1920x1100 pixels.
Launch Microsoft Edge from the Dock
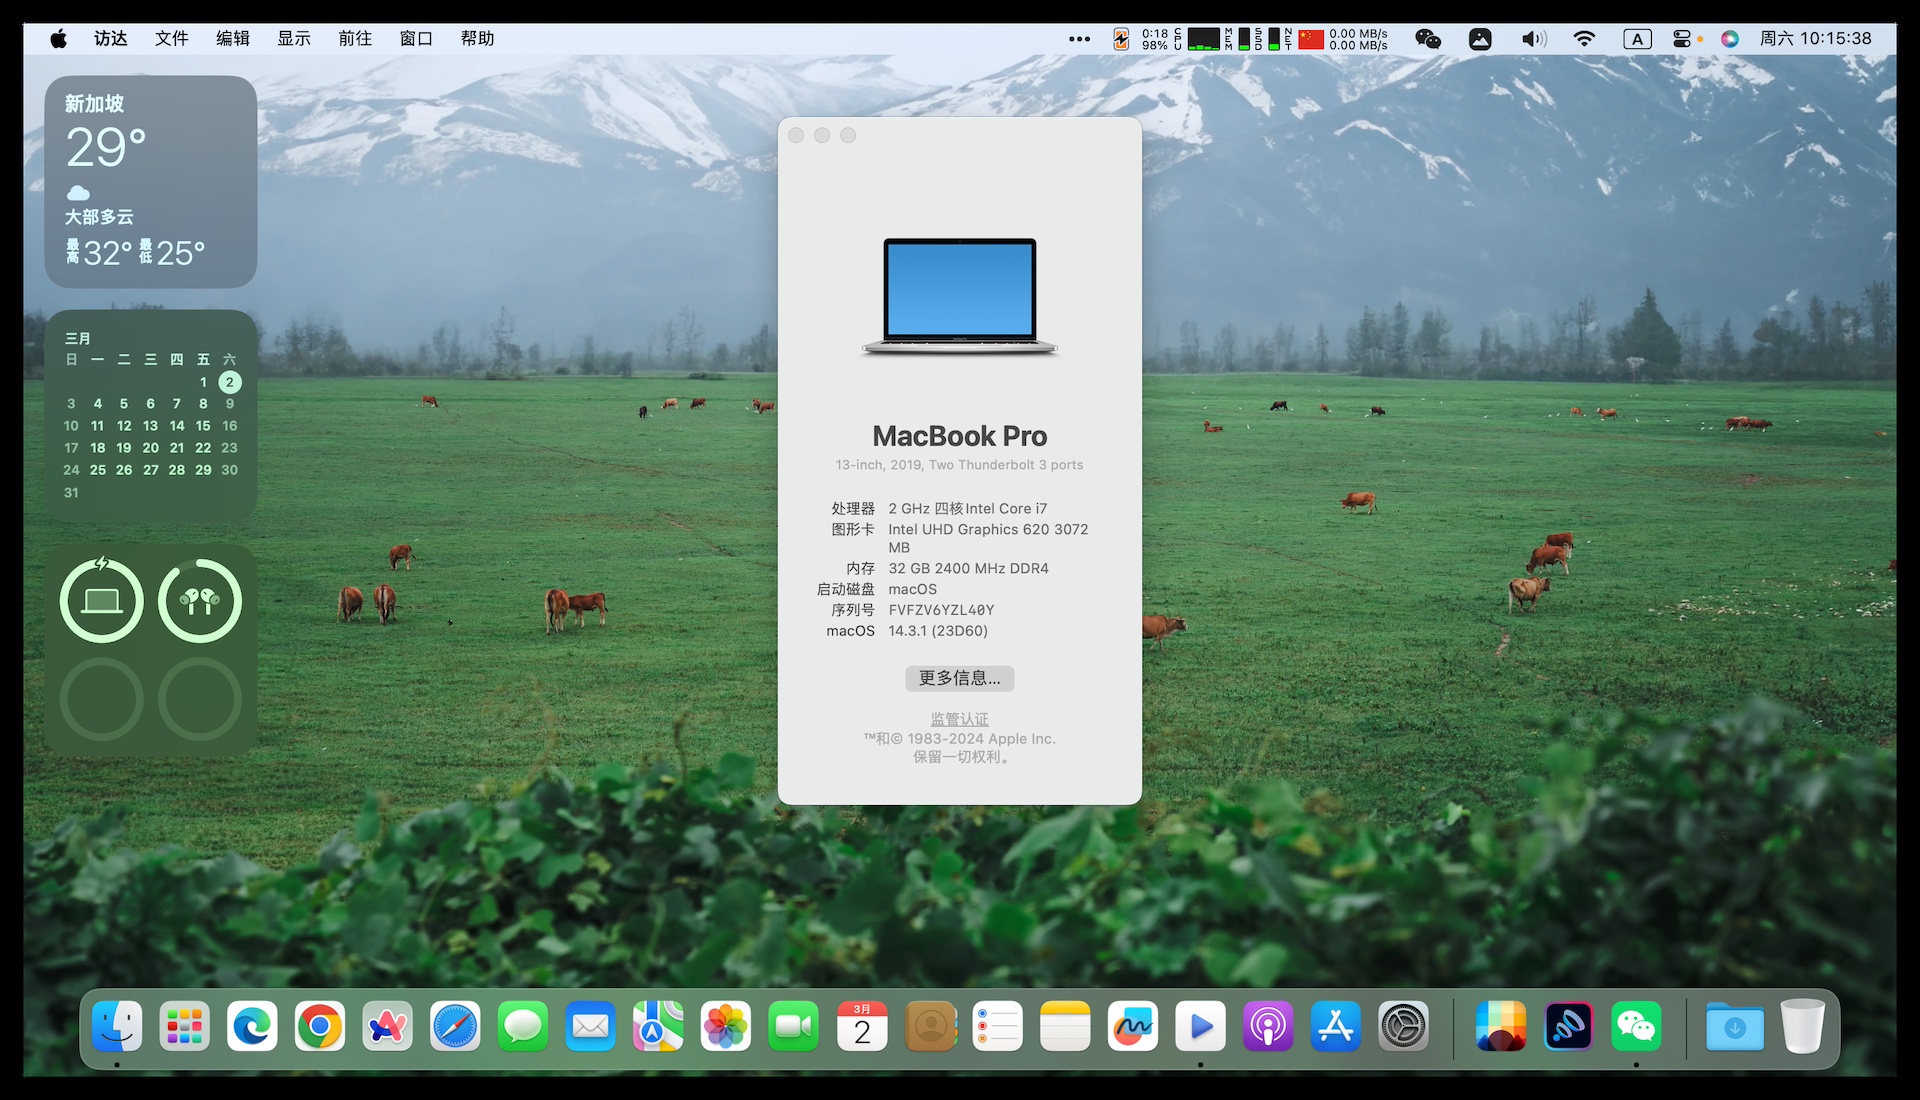[x=252, y=1026]
